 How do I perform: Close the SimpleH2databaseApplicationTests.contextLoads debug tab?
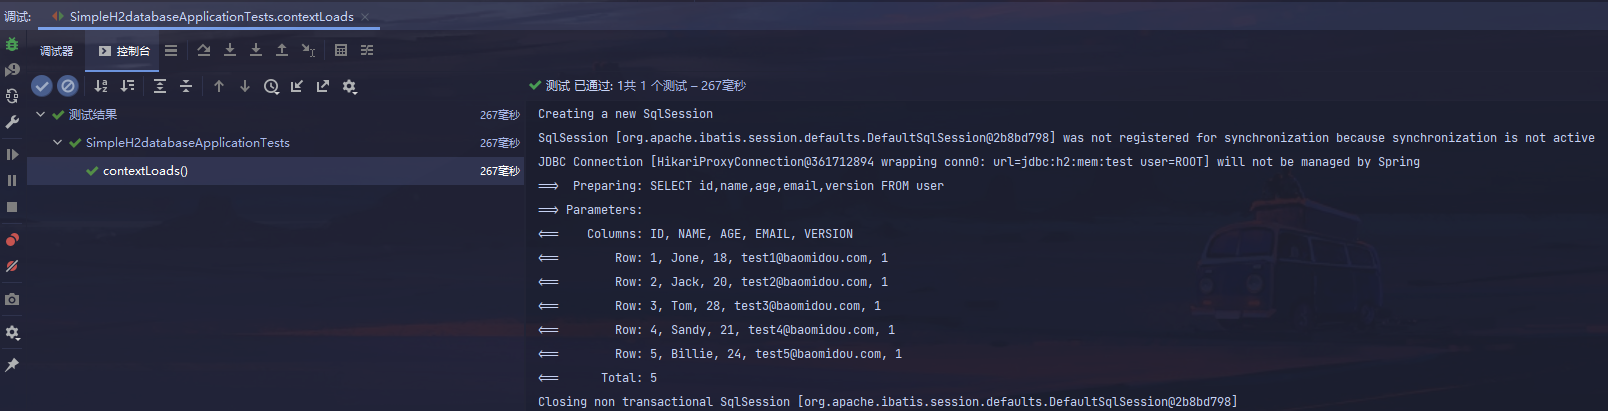[x=365, y=17]
